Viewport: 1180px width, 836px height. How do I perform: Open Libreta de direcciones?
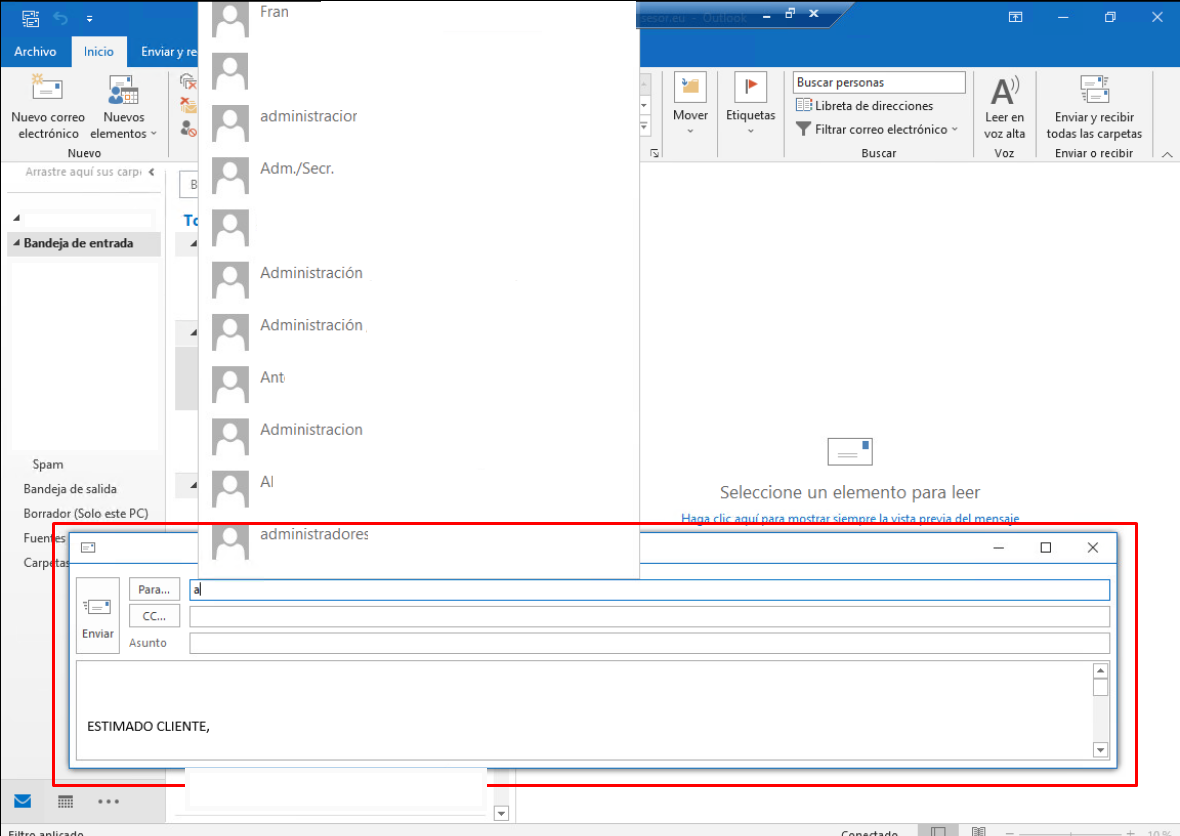coord(865,105)
